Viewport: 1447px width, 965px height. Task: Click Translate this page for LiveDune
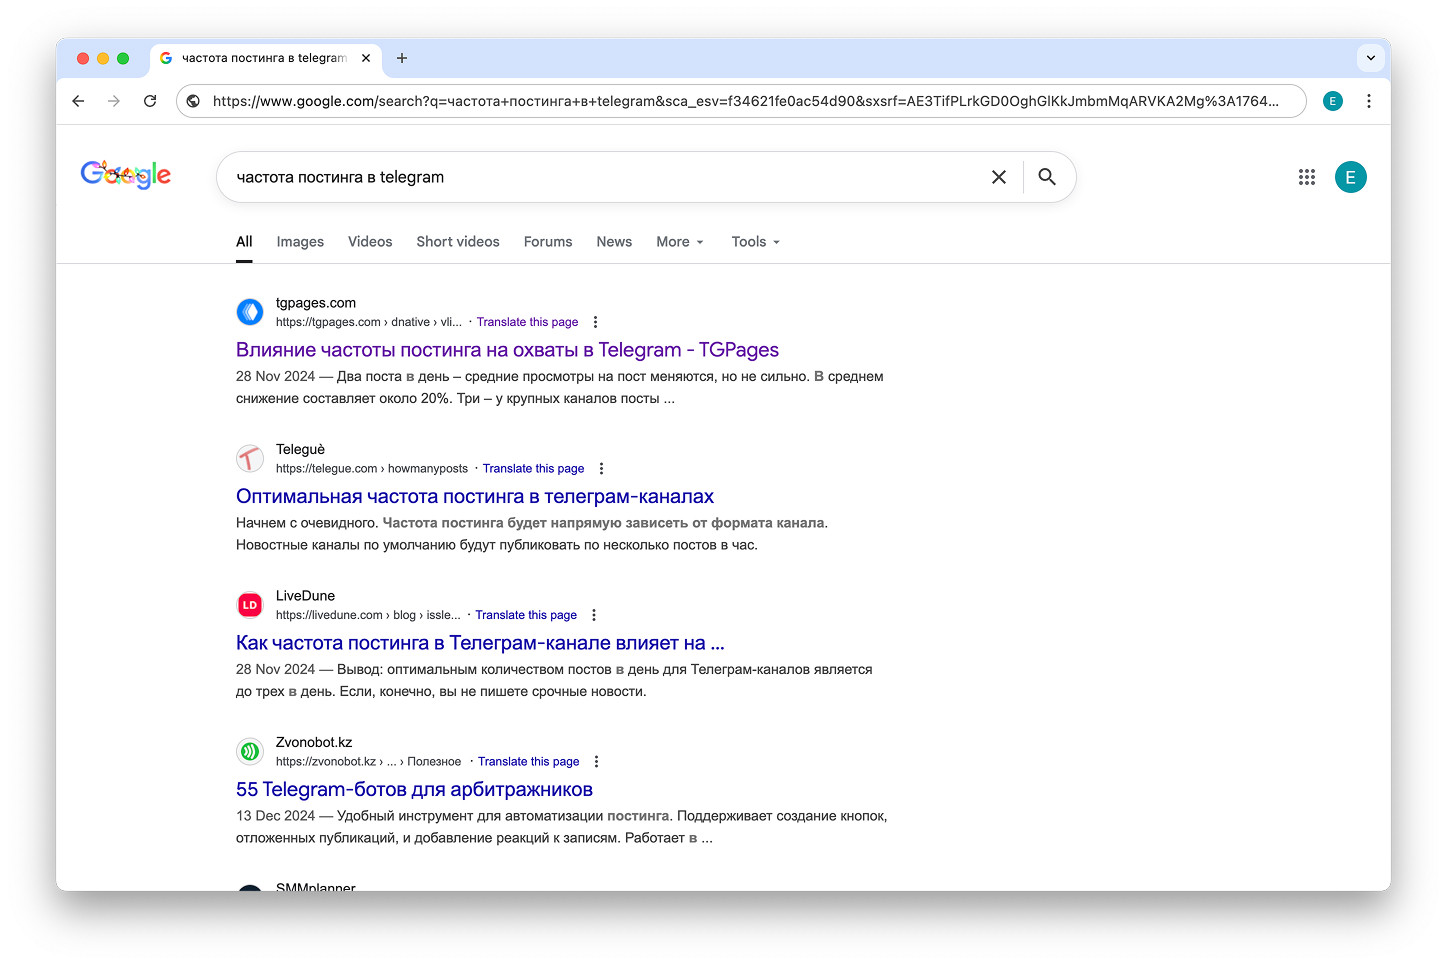pyautogui.click(x=526, y=615)
